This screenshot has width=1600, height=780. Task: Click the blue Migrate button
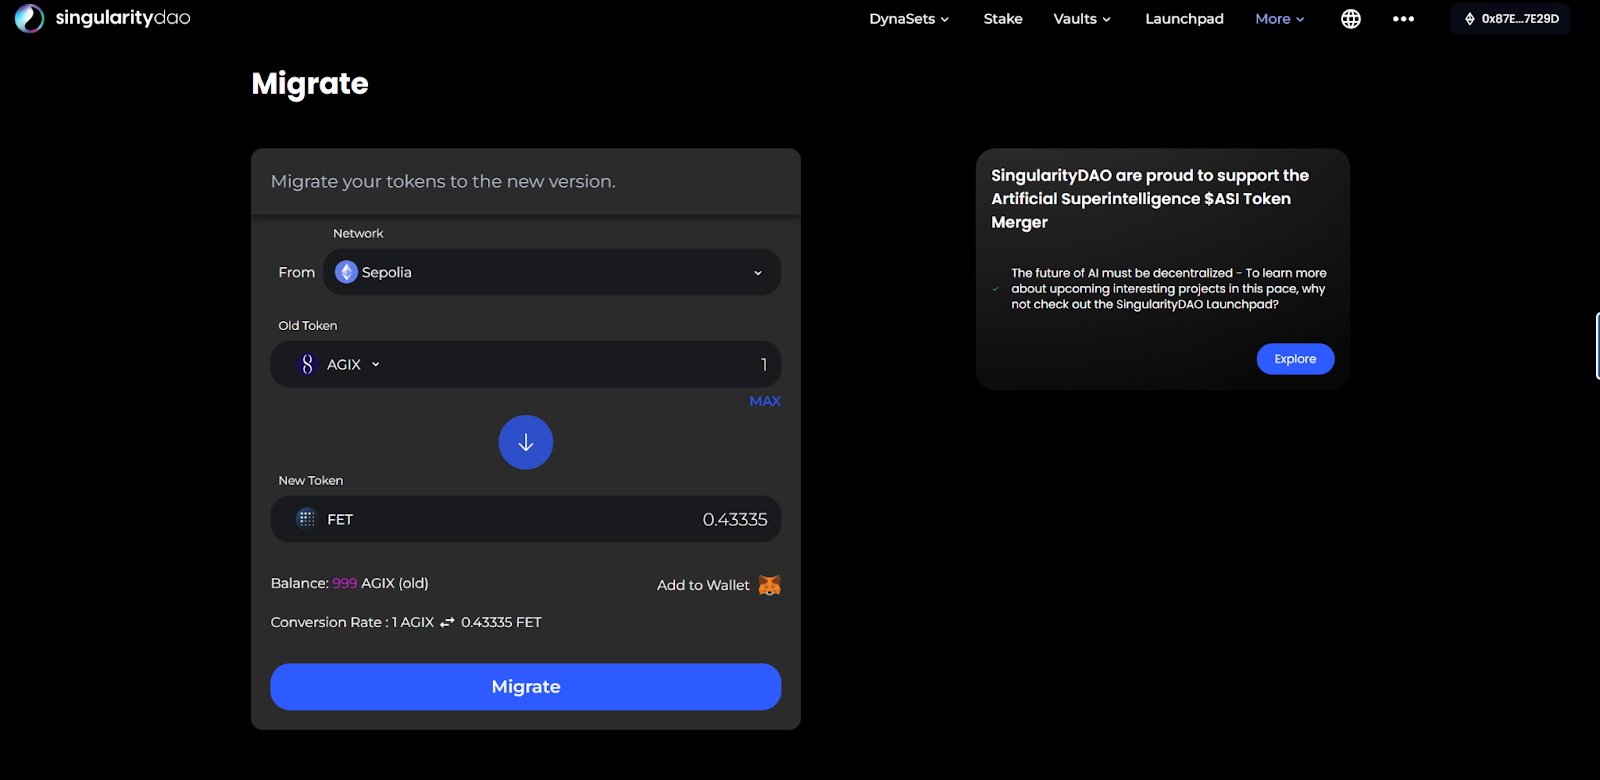[x=526, y=687]
